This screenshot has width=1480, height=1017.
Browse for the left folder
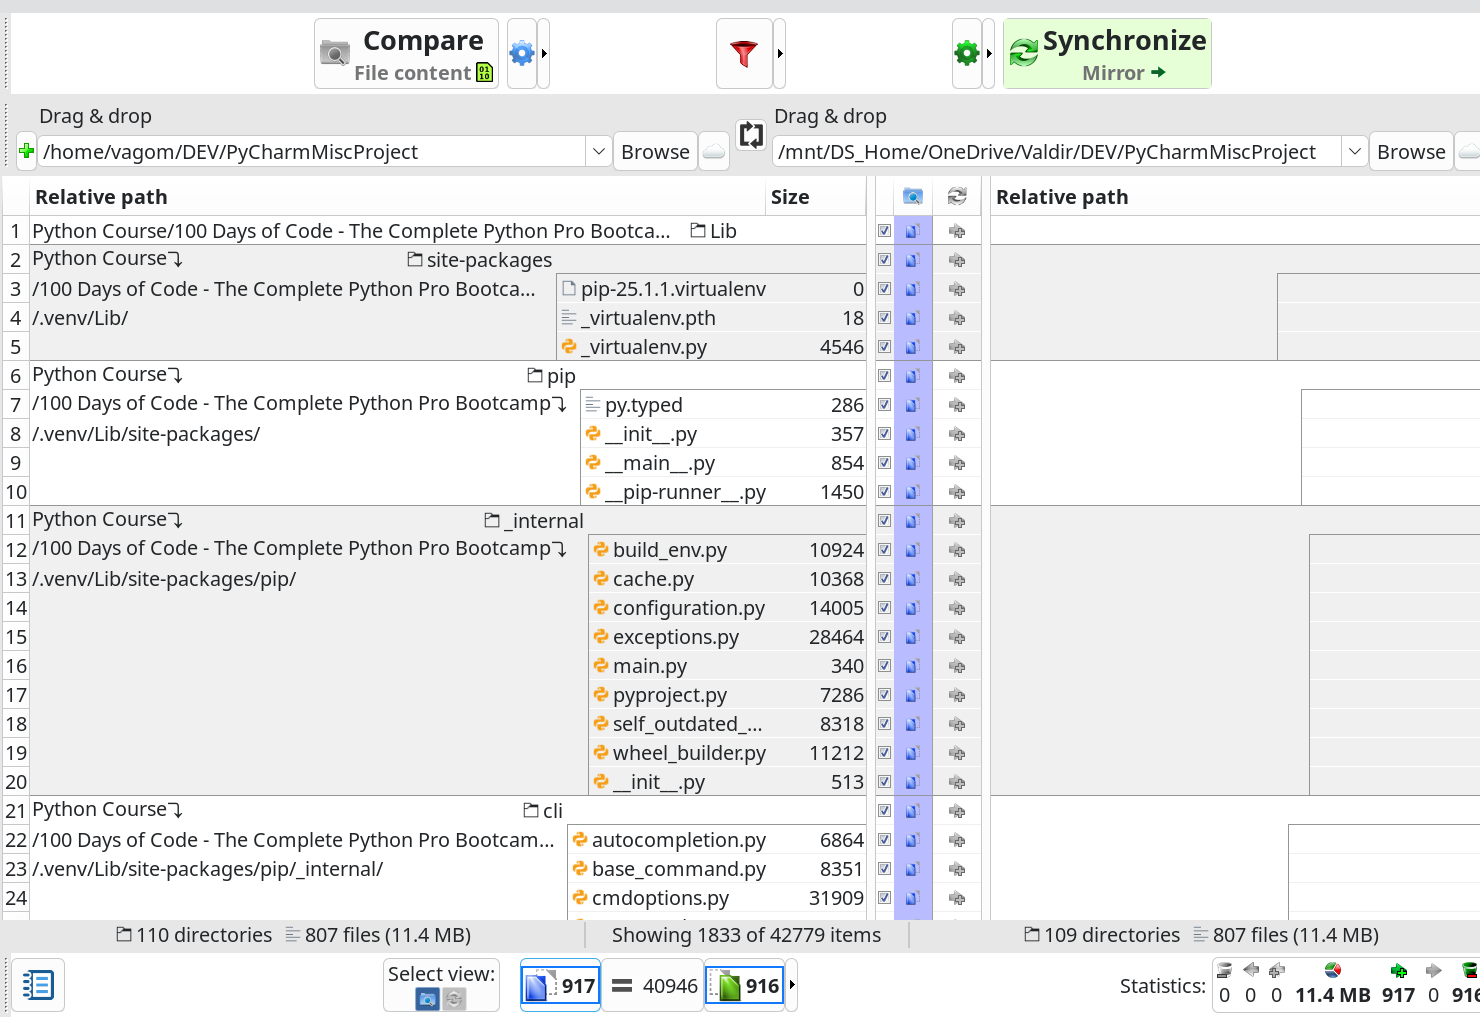655,152
